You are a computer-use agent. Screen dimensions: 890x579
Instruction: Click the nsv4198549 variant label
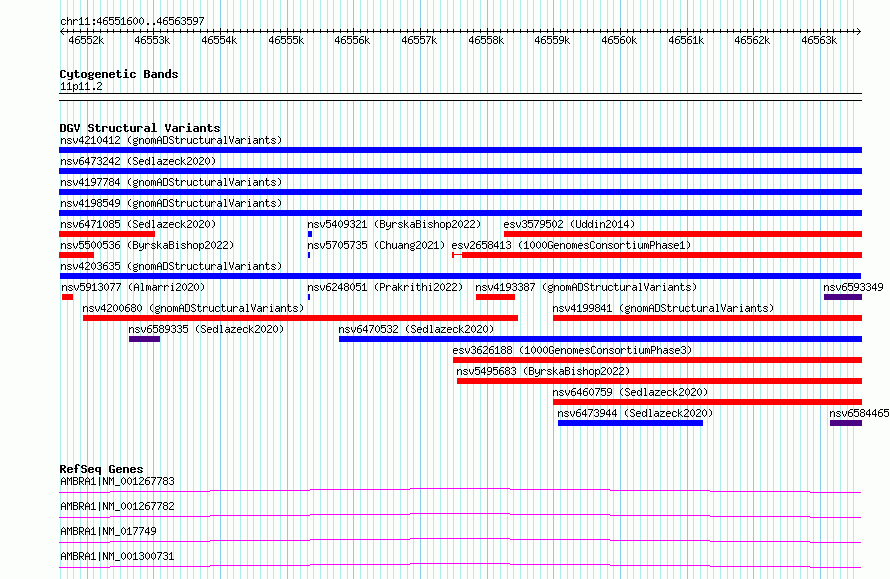click(x=171, y=203)
